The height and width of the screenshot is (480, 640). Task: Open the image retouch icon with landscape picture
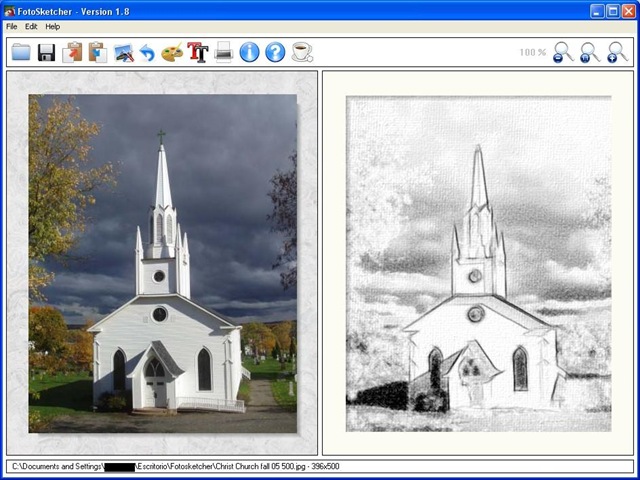click(x=124, y=53)
